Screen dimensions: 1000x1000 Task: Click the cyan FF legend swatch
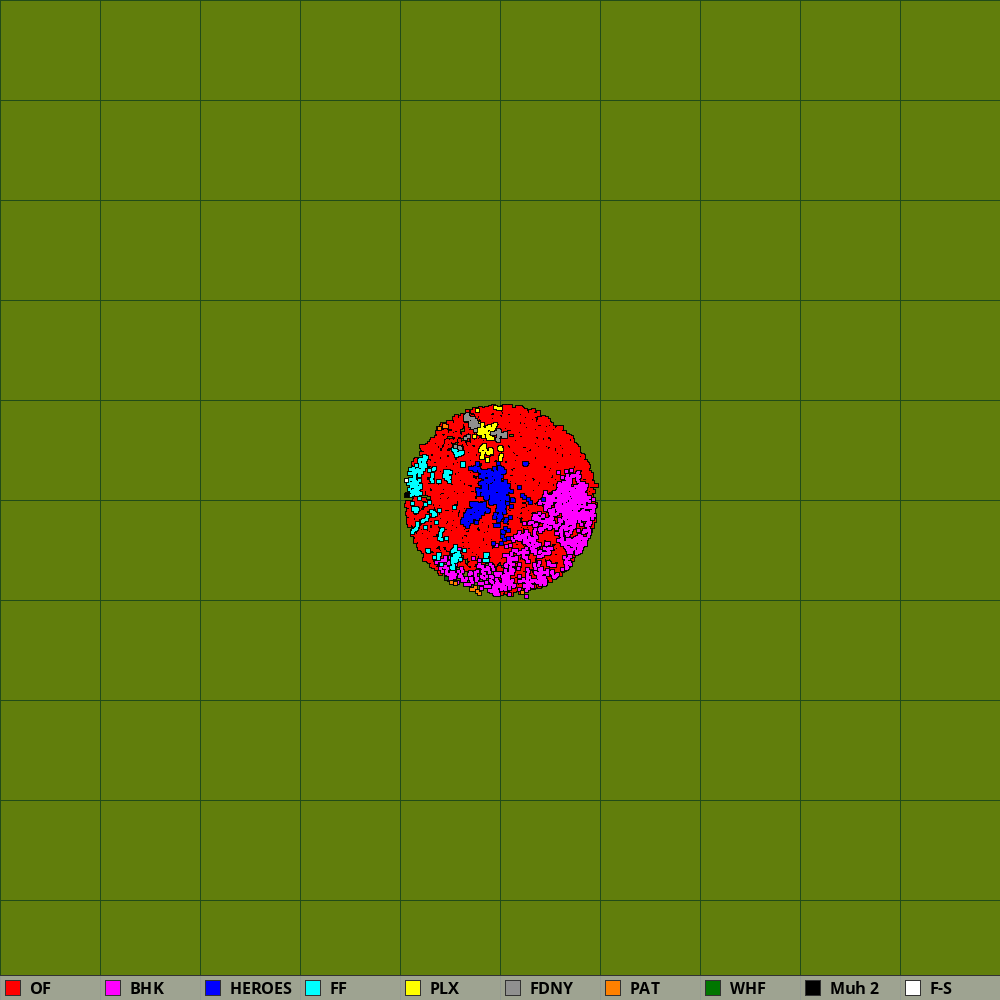coord(313,988)
